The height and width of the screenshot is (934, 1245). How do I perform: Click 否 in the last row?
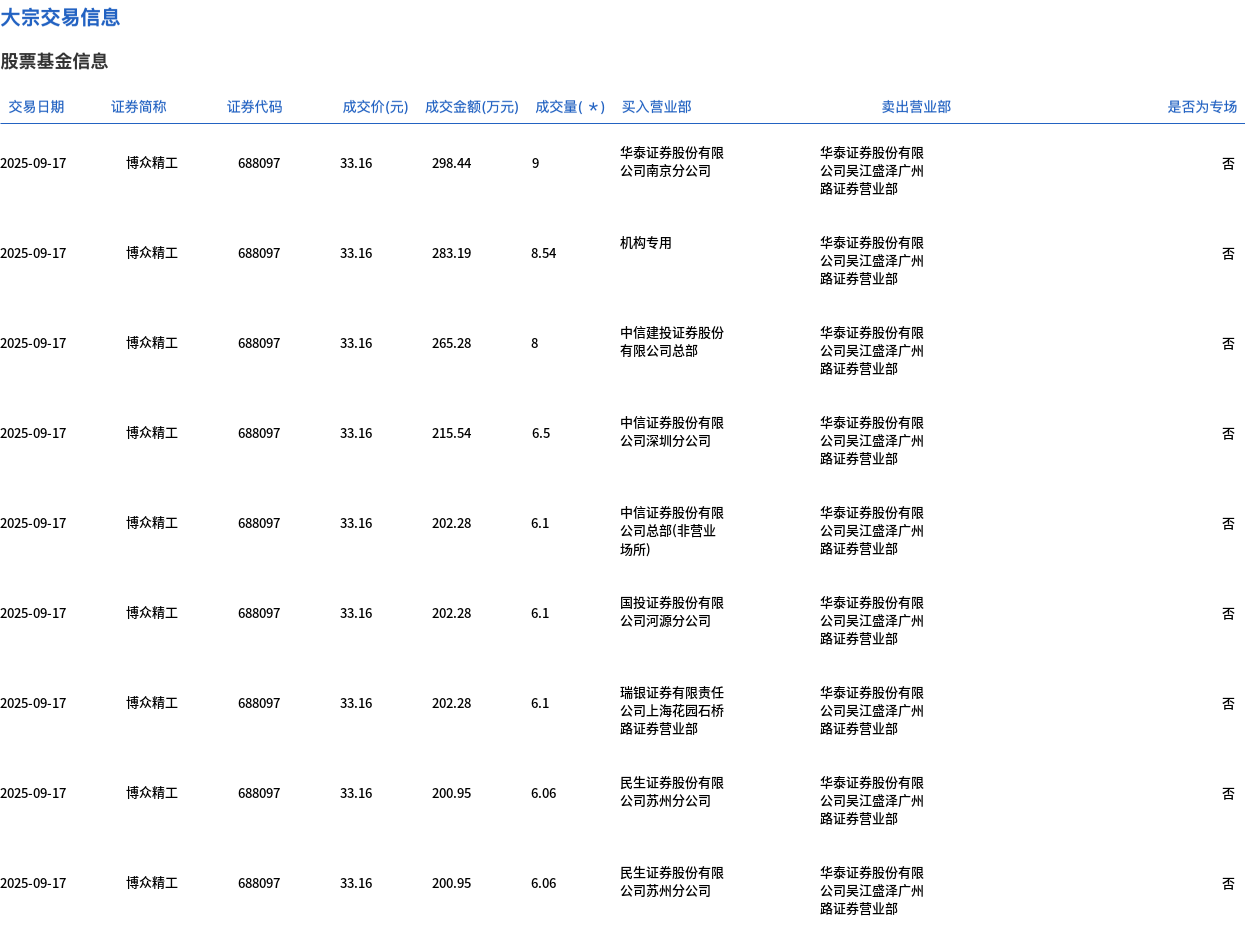(1228, 883)
